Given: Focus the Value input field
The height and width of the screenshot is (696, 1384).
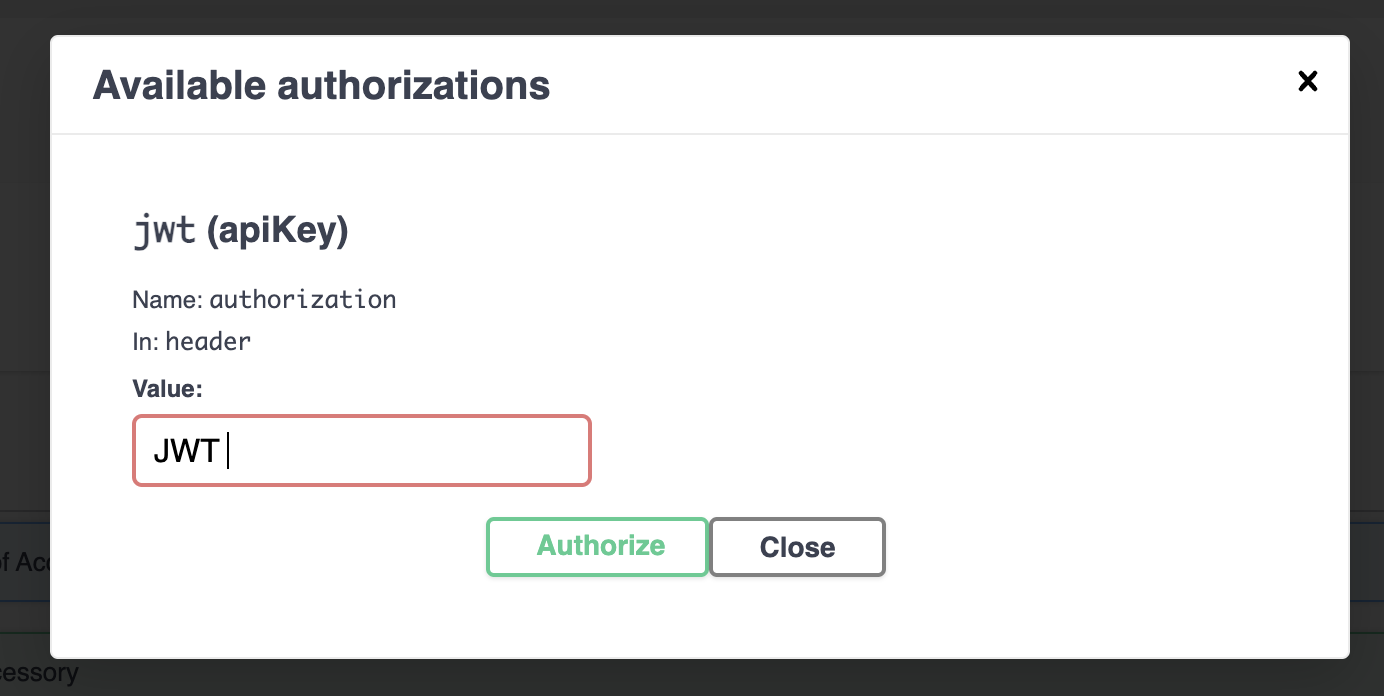Looking at the screenshot, I should 400,451.
